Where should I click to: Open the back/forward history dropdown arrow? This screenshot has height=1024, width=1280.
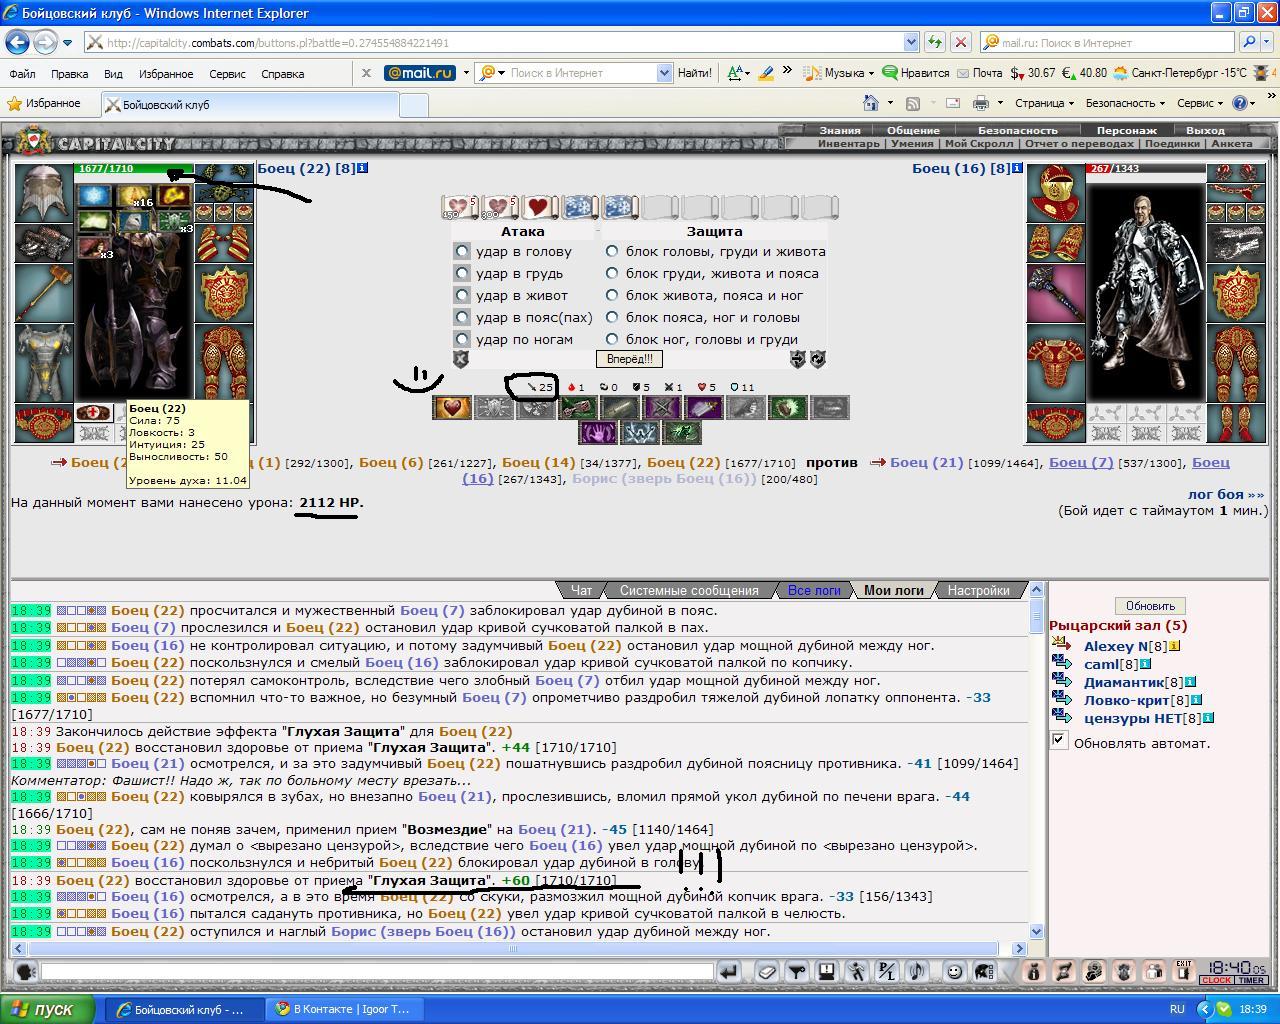click(67, 43)
